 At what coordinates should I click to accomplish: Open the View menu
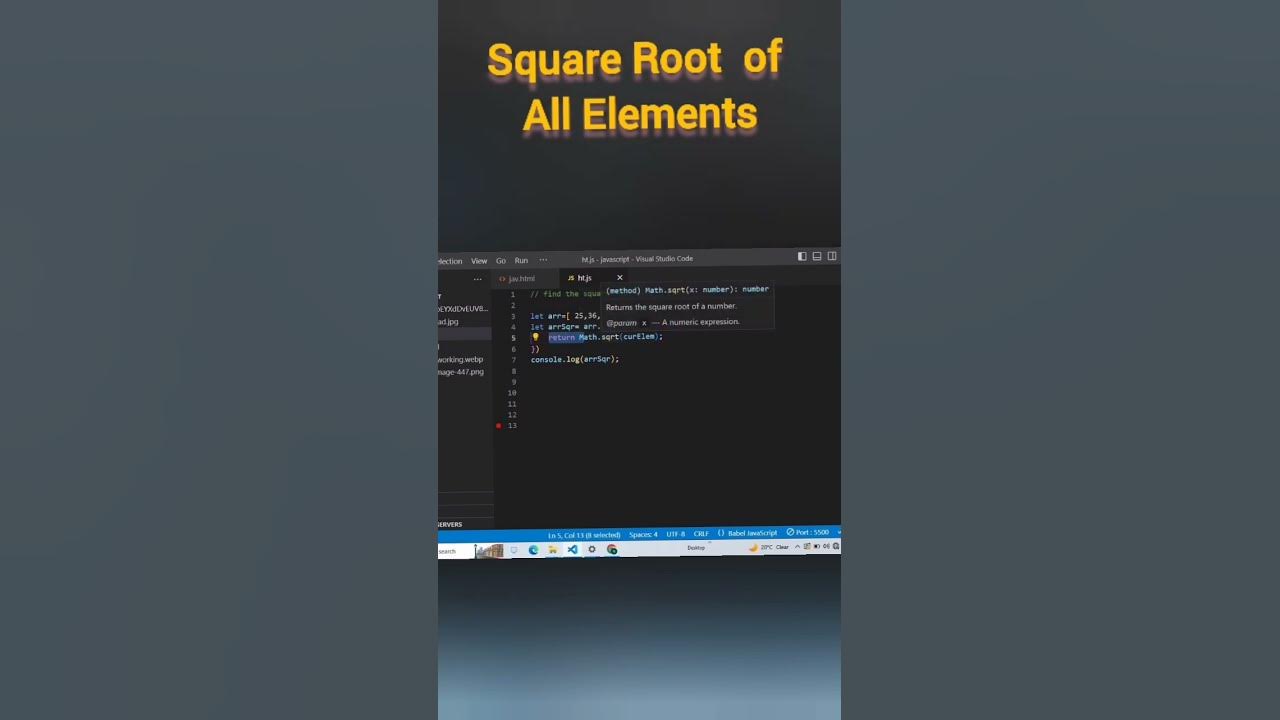pyautogui.click(x=479, y=261)
